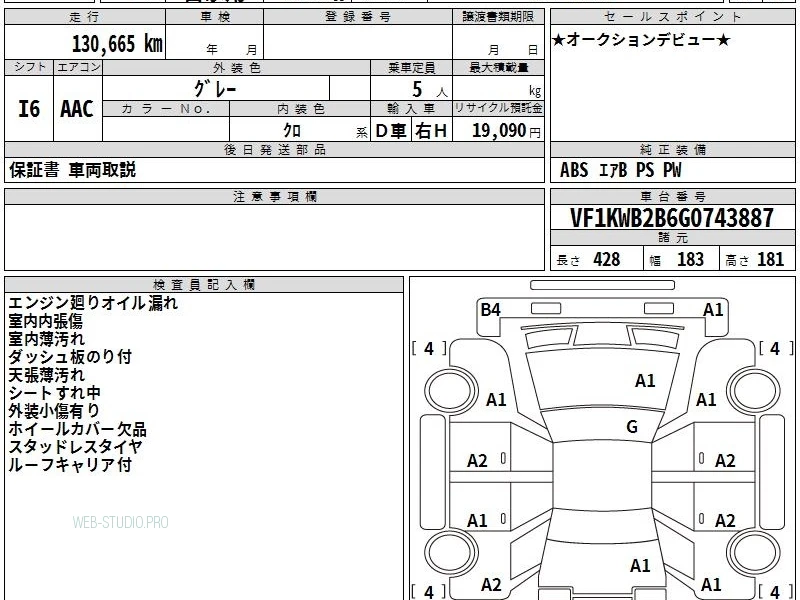The width and height of the screenshot is (800, 600).
Task: Select the "エアコン" label
Action: pyautogui.click(x=78, y=67)
